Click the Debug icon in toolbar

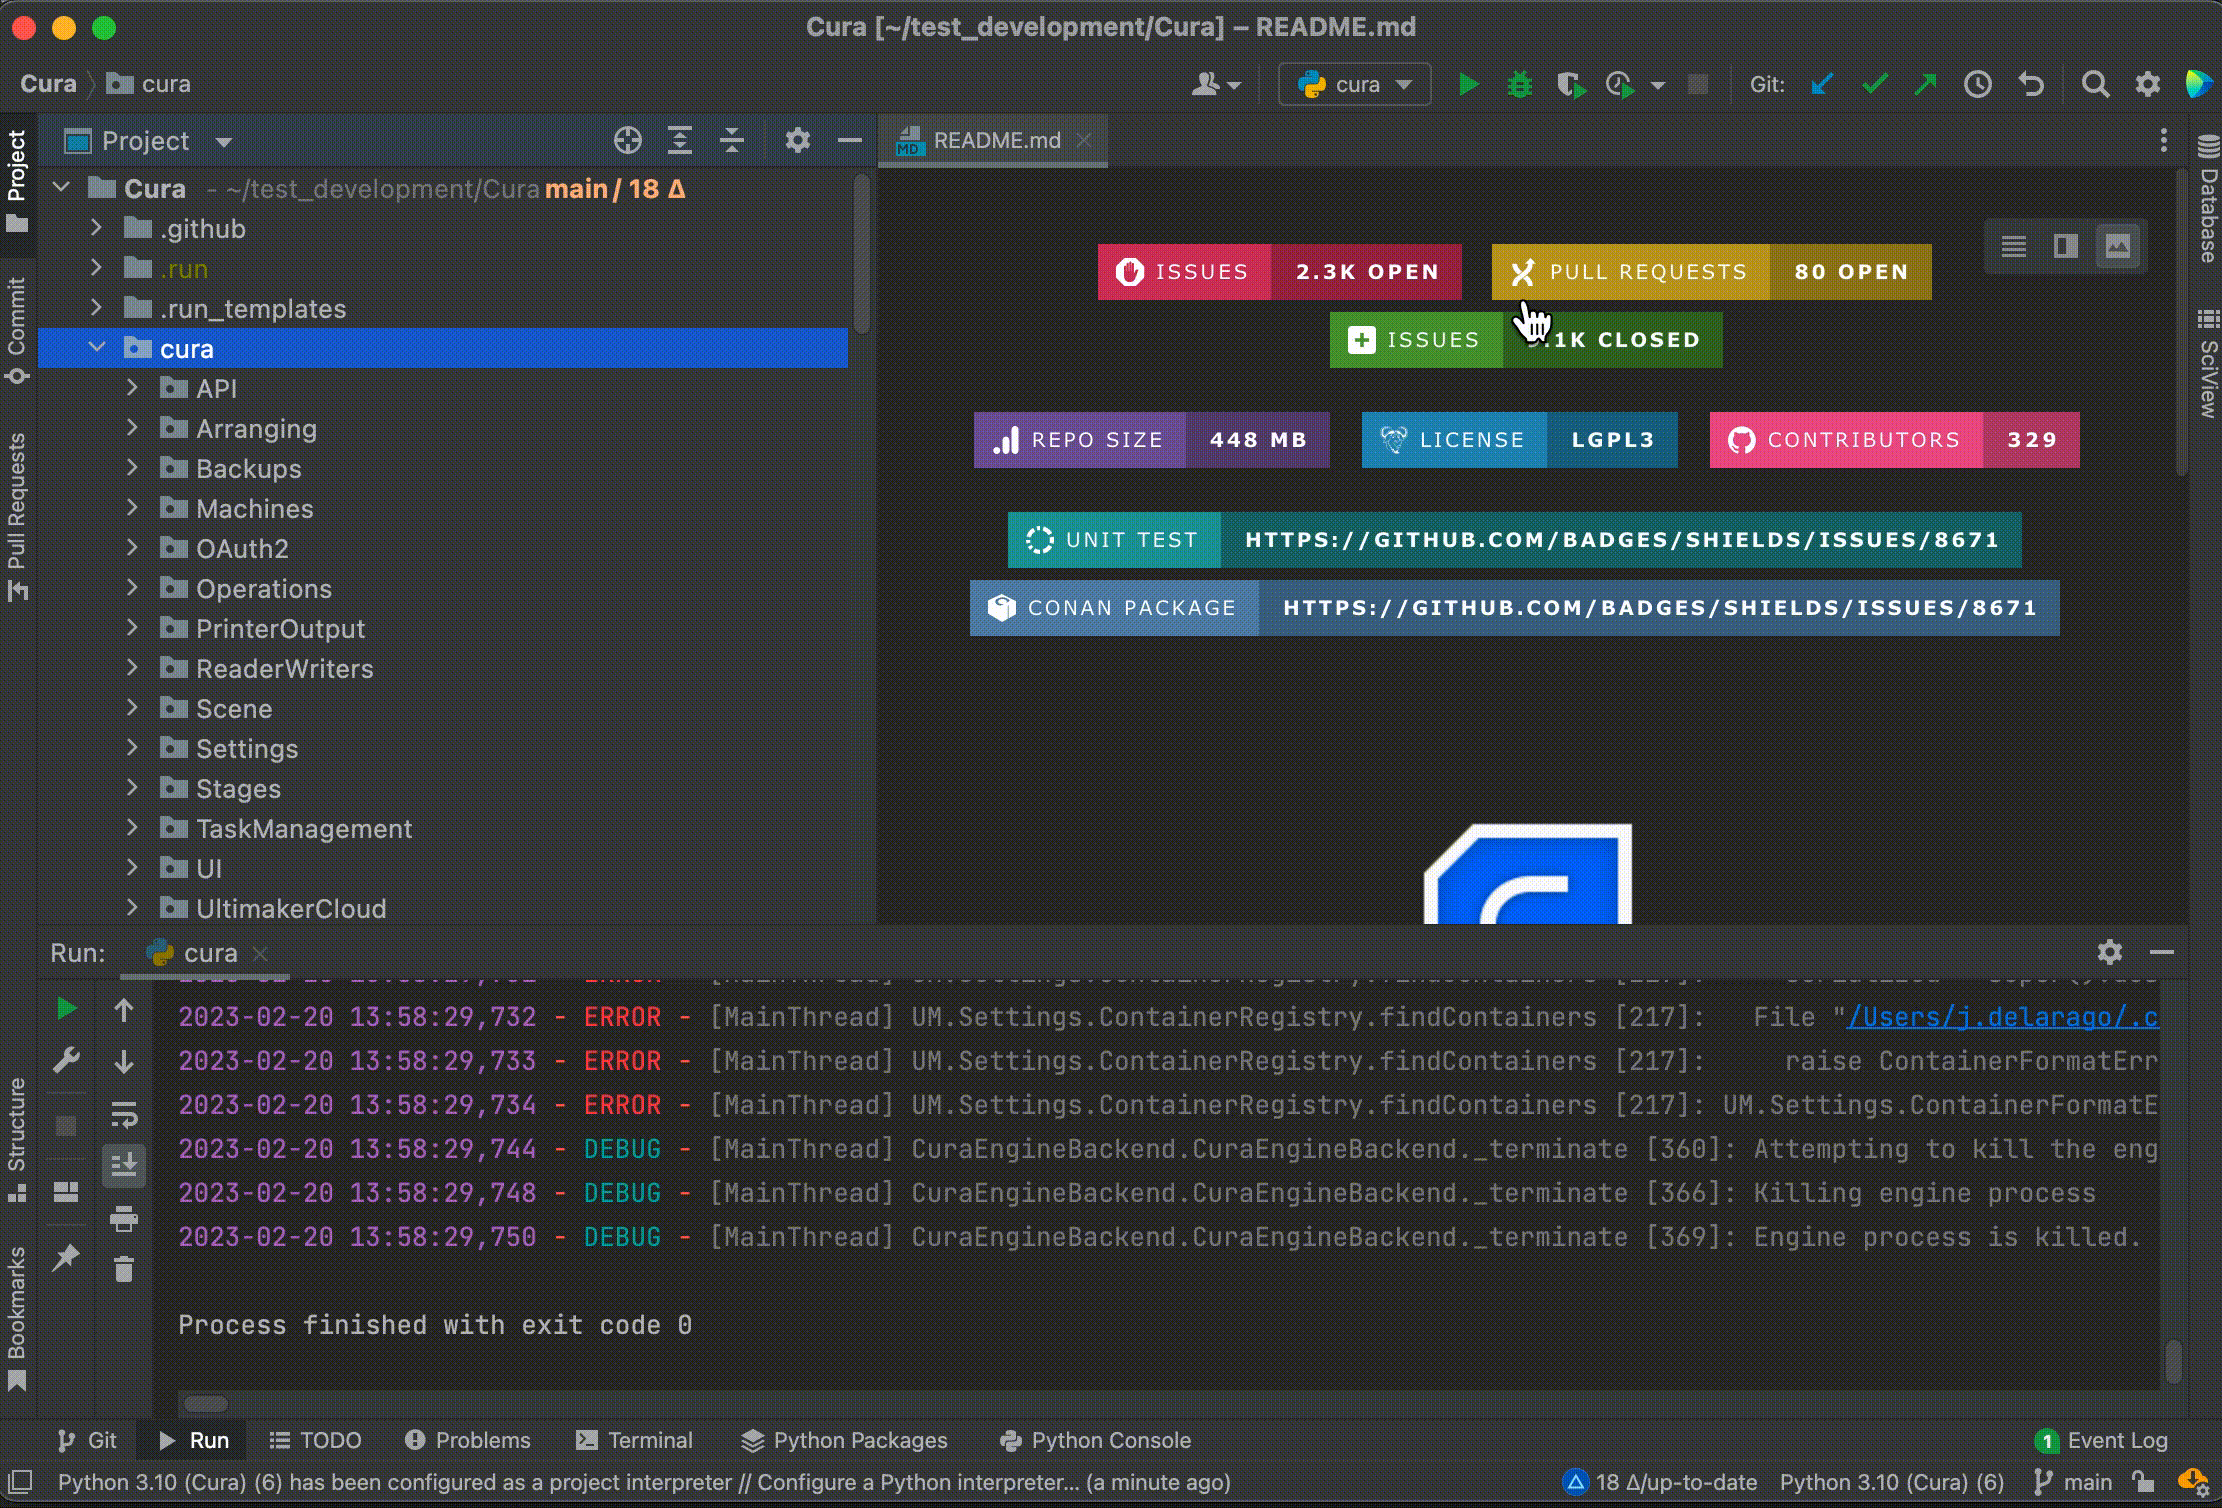coord(1517,84)
